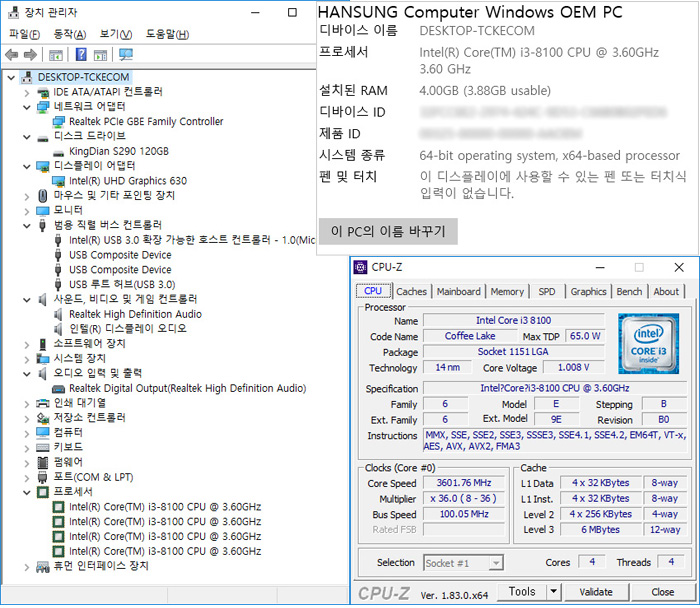The image size is (700, 608).
Task: Click the 휴먼 인터페이스 장치 icon
Action: [43, 567]
